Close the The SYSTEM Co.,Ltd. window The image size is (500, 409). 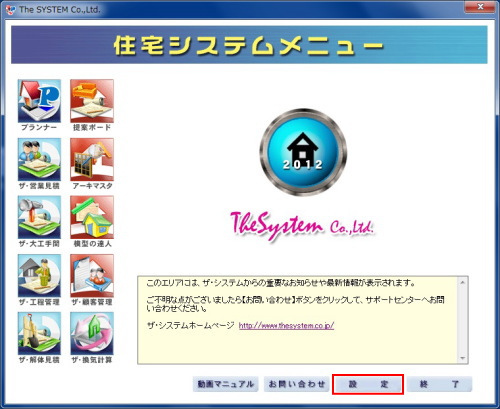[480, 6]
